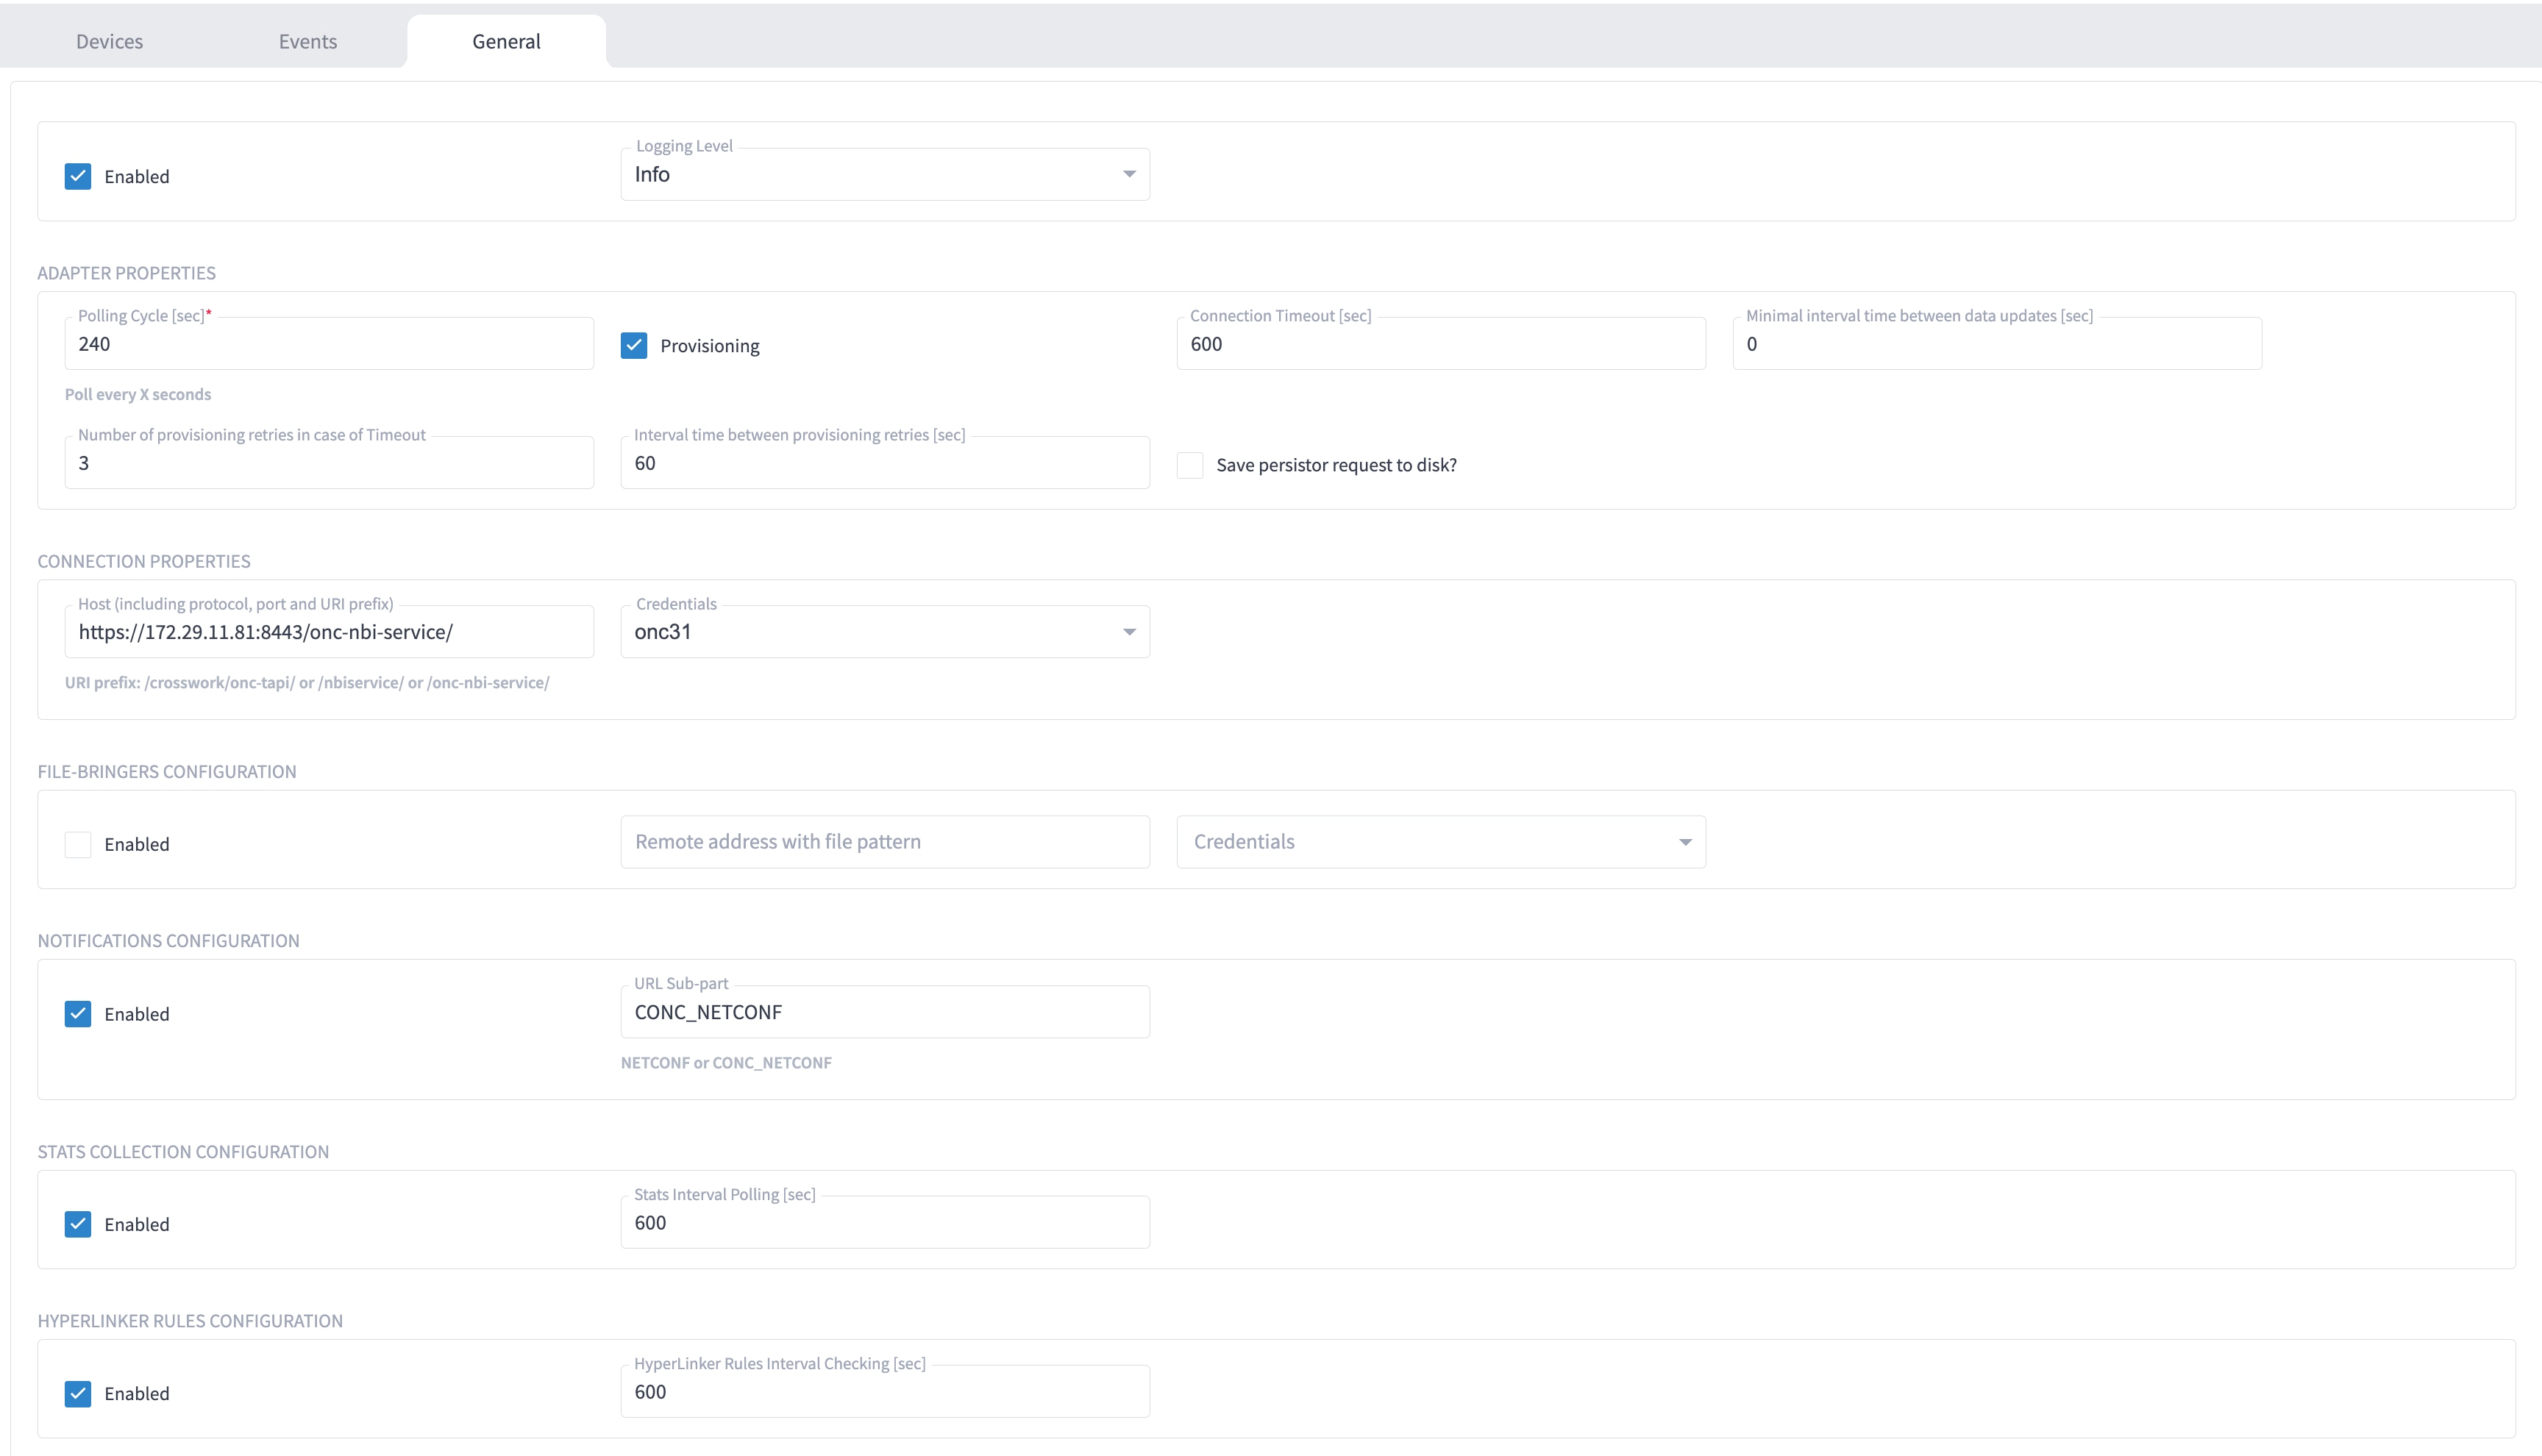Edit the URL Sub-part field
The image size is (2542, 1456).
(885, 1012)
